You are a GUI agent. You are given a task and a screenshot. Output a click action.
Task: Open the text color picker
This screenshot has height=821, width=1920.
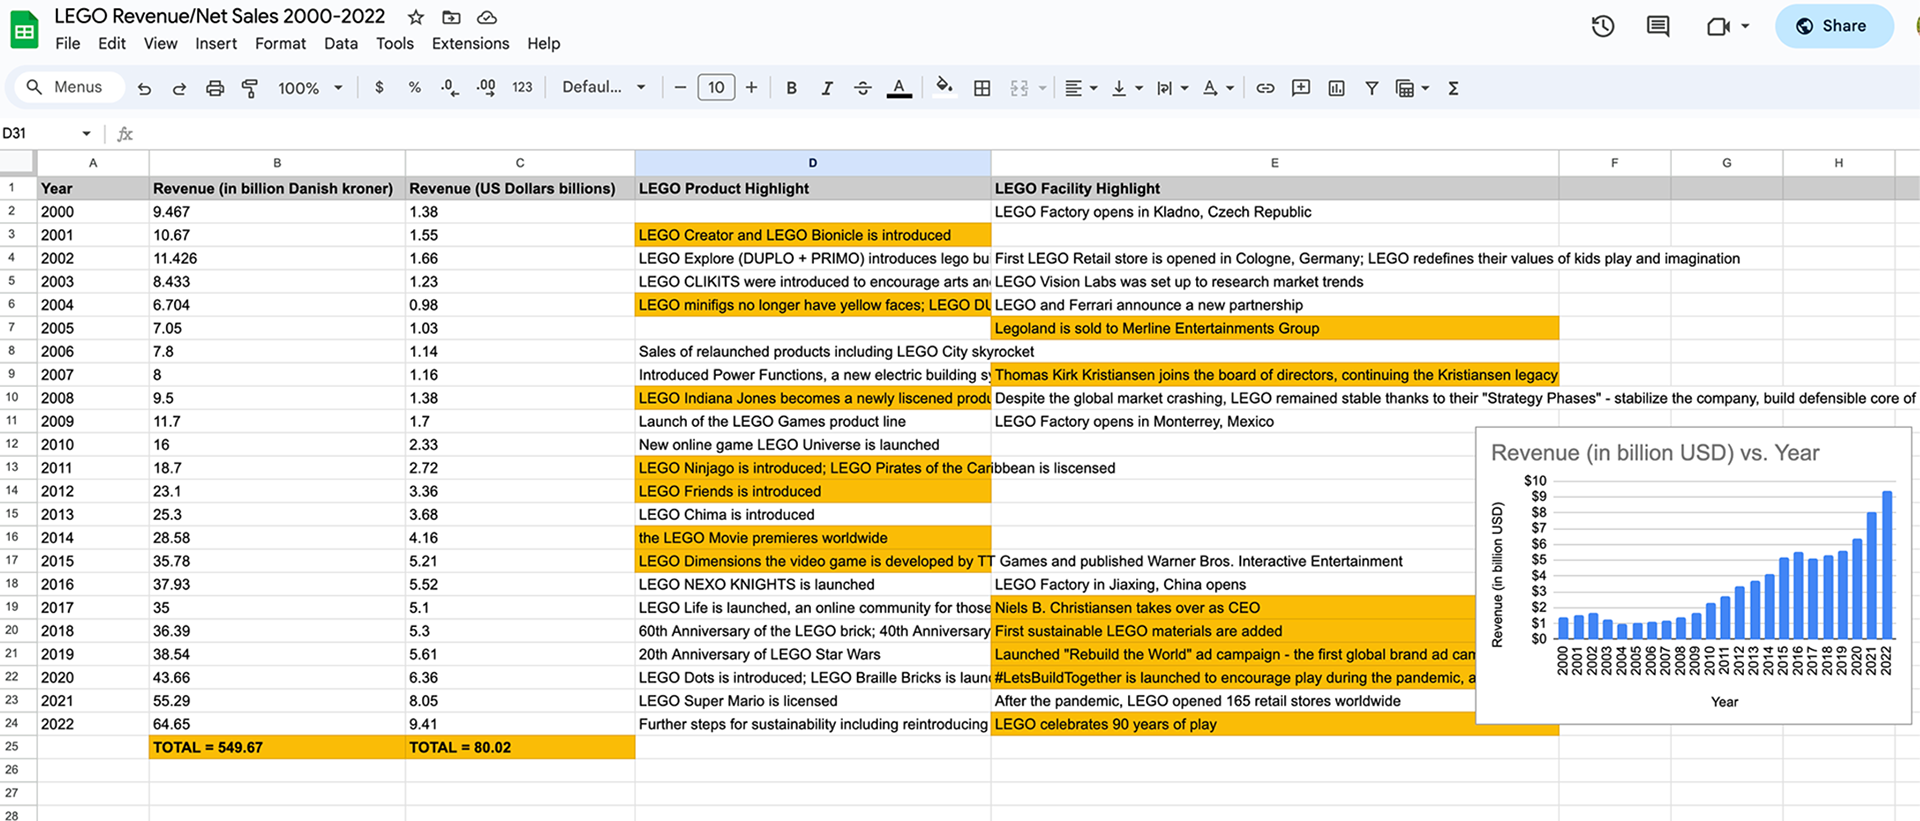coord(899,88)
